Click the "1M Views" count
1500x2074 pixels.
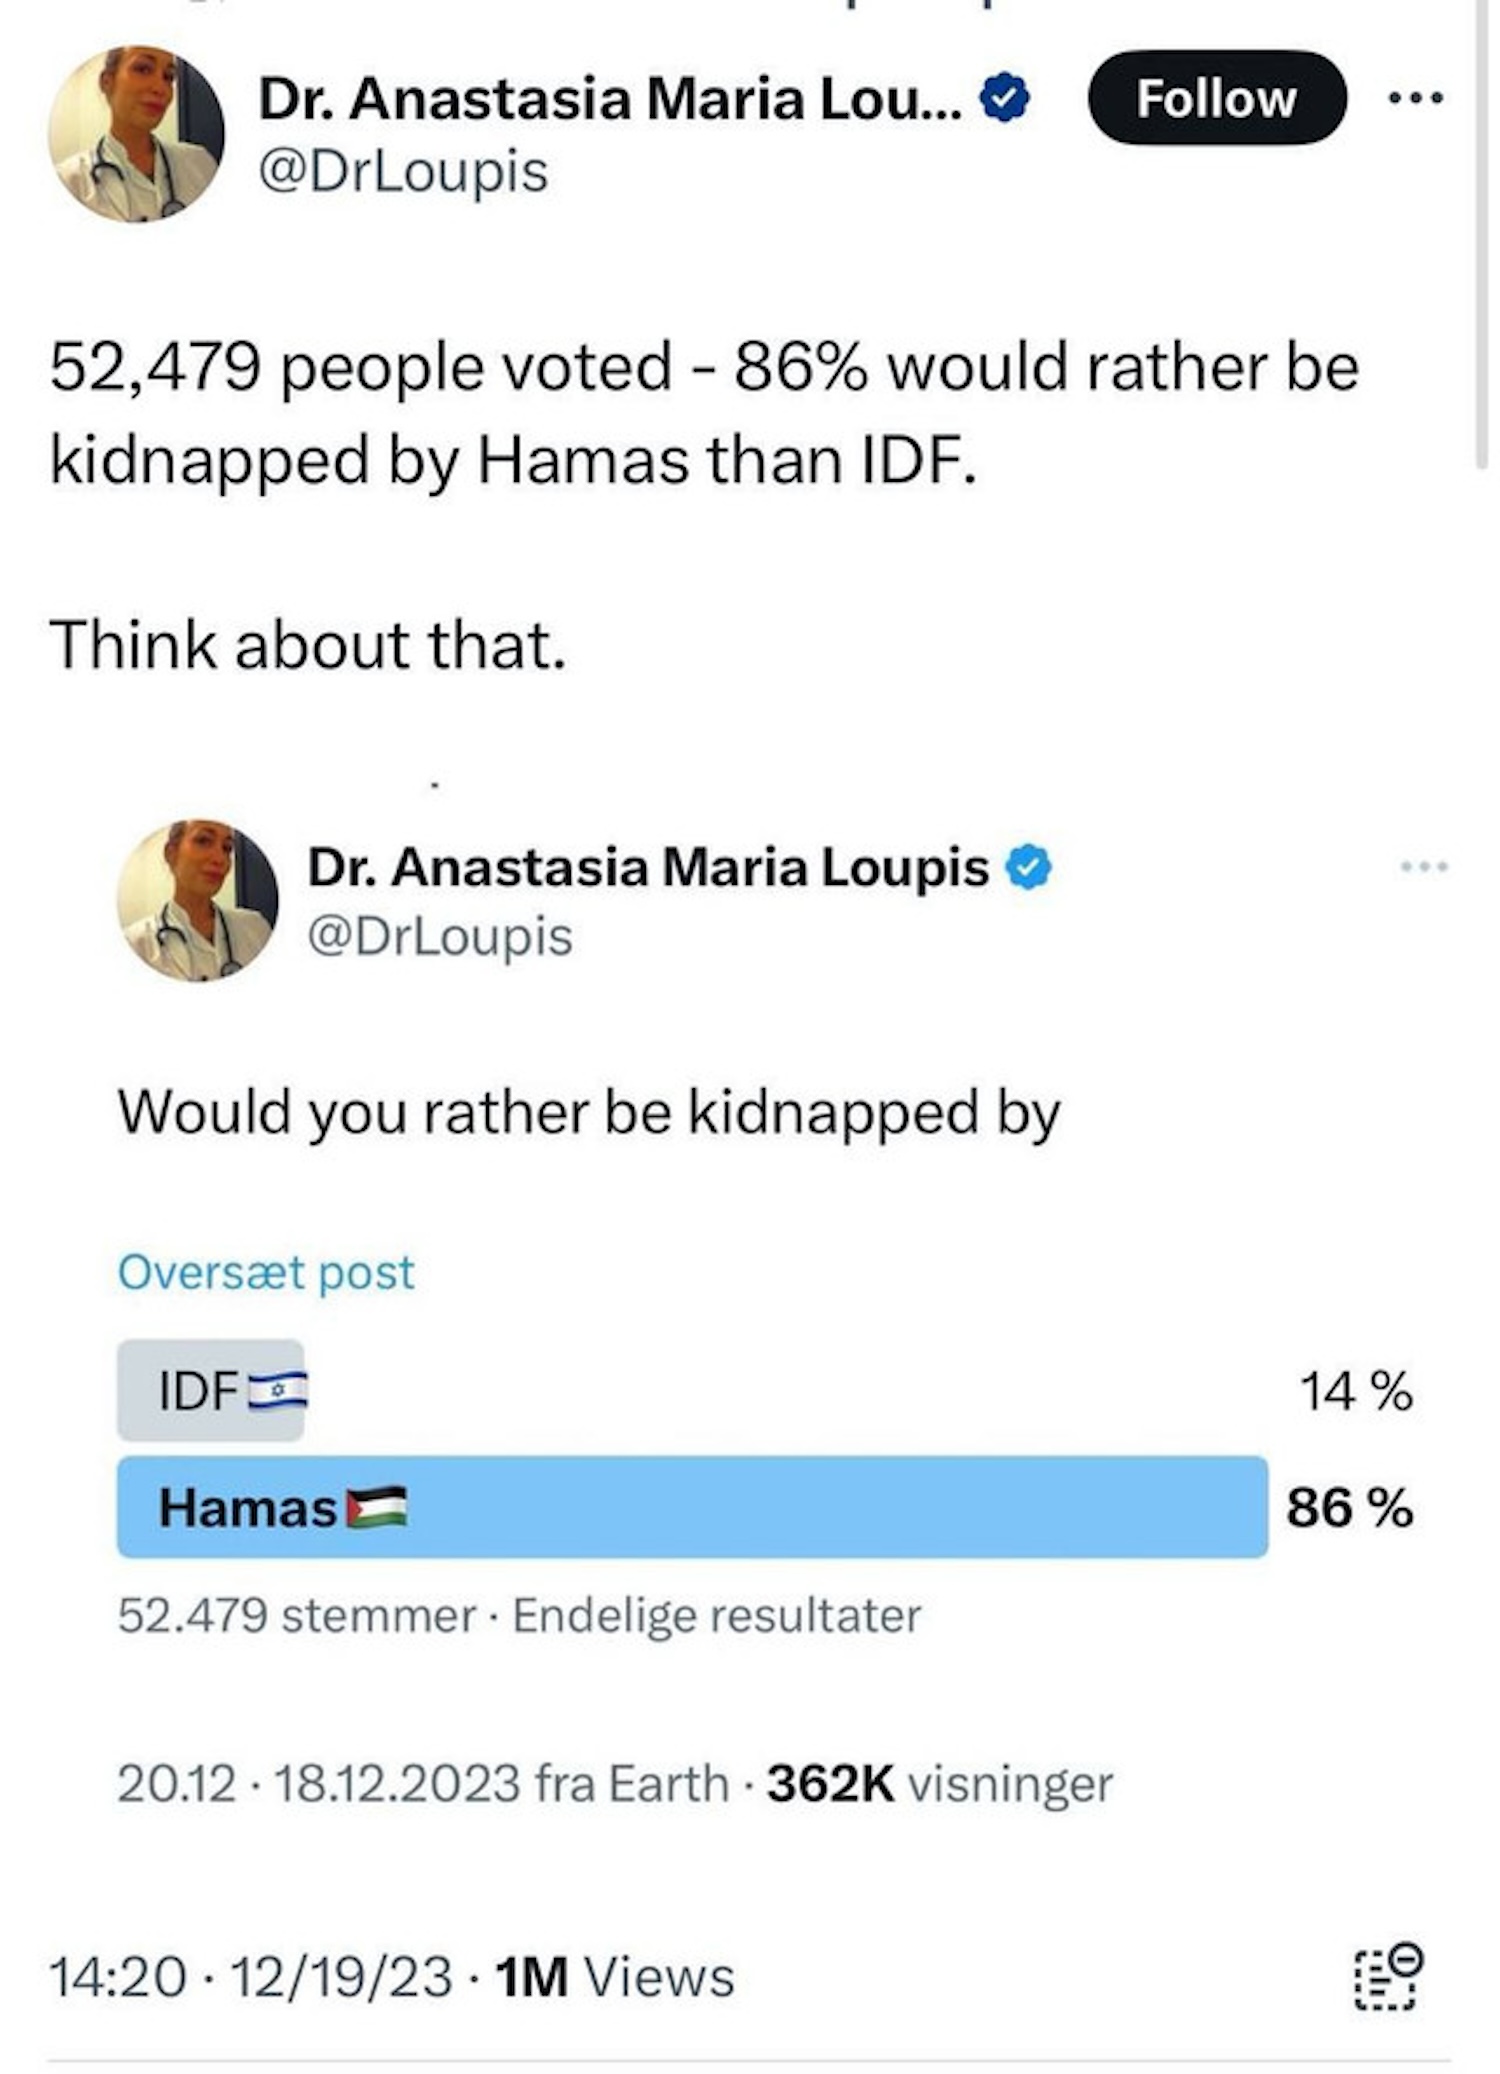(615, 1977)
